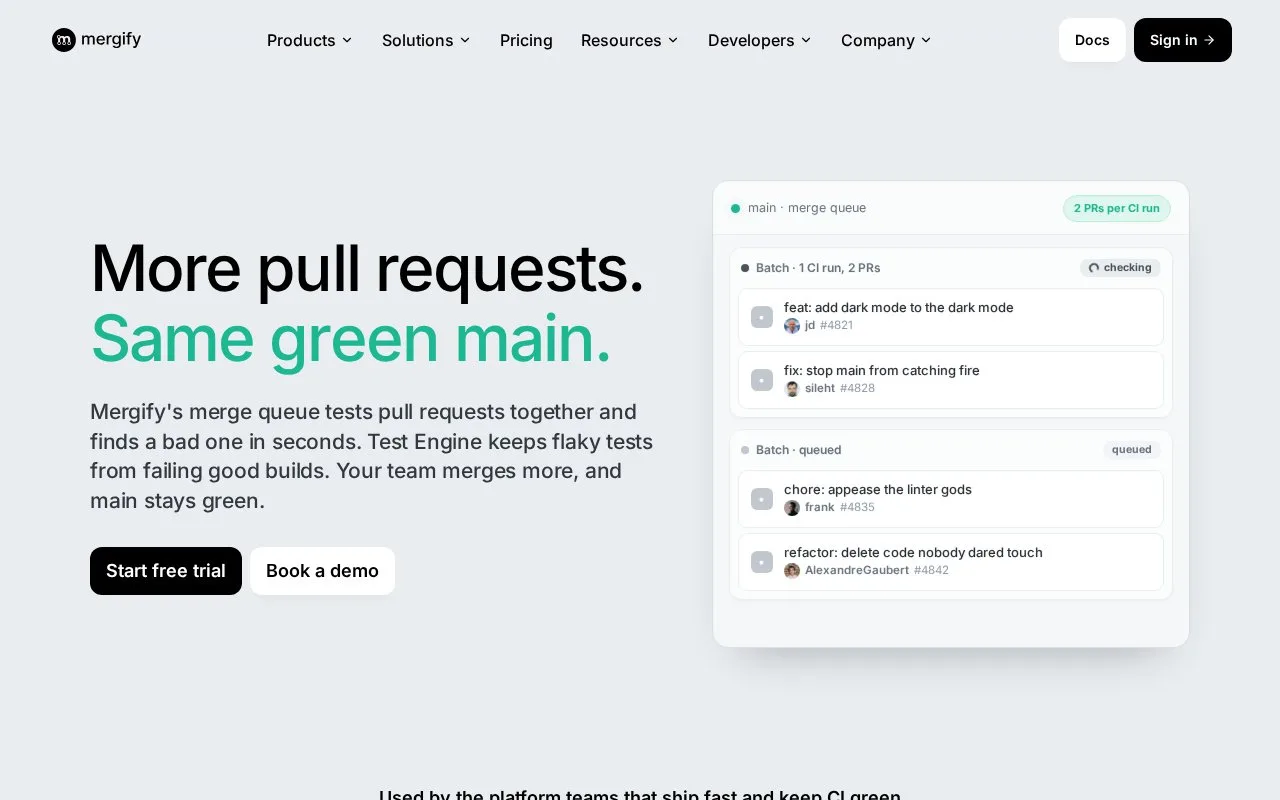1280x800 pixels.
Task: Click the PR number #4821
Action: 837,326
